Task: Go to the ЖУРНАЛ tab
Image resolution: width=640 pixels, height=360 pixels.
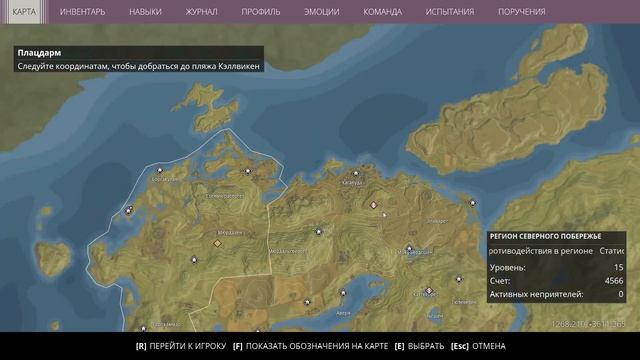Action: pos(202,12)
